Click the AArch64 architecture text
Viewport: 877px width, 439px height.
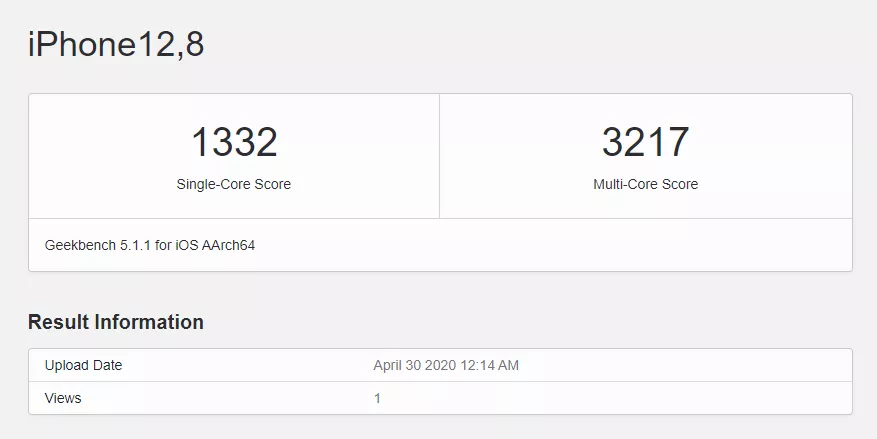pyautogui.click(x=230, y=245)
